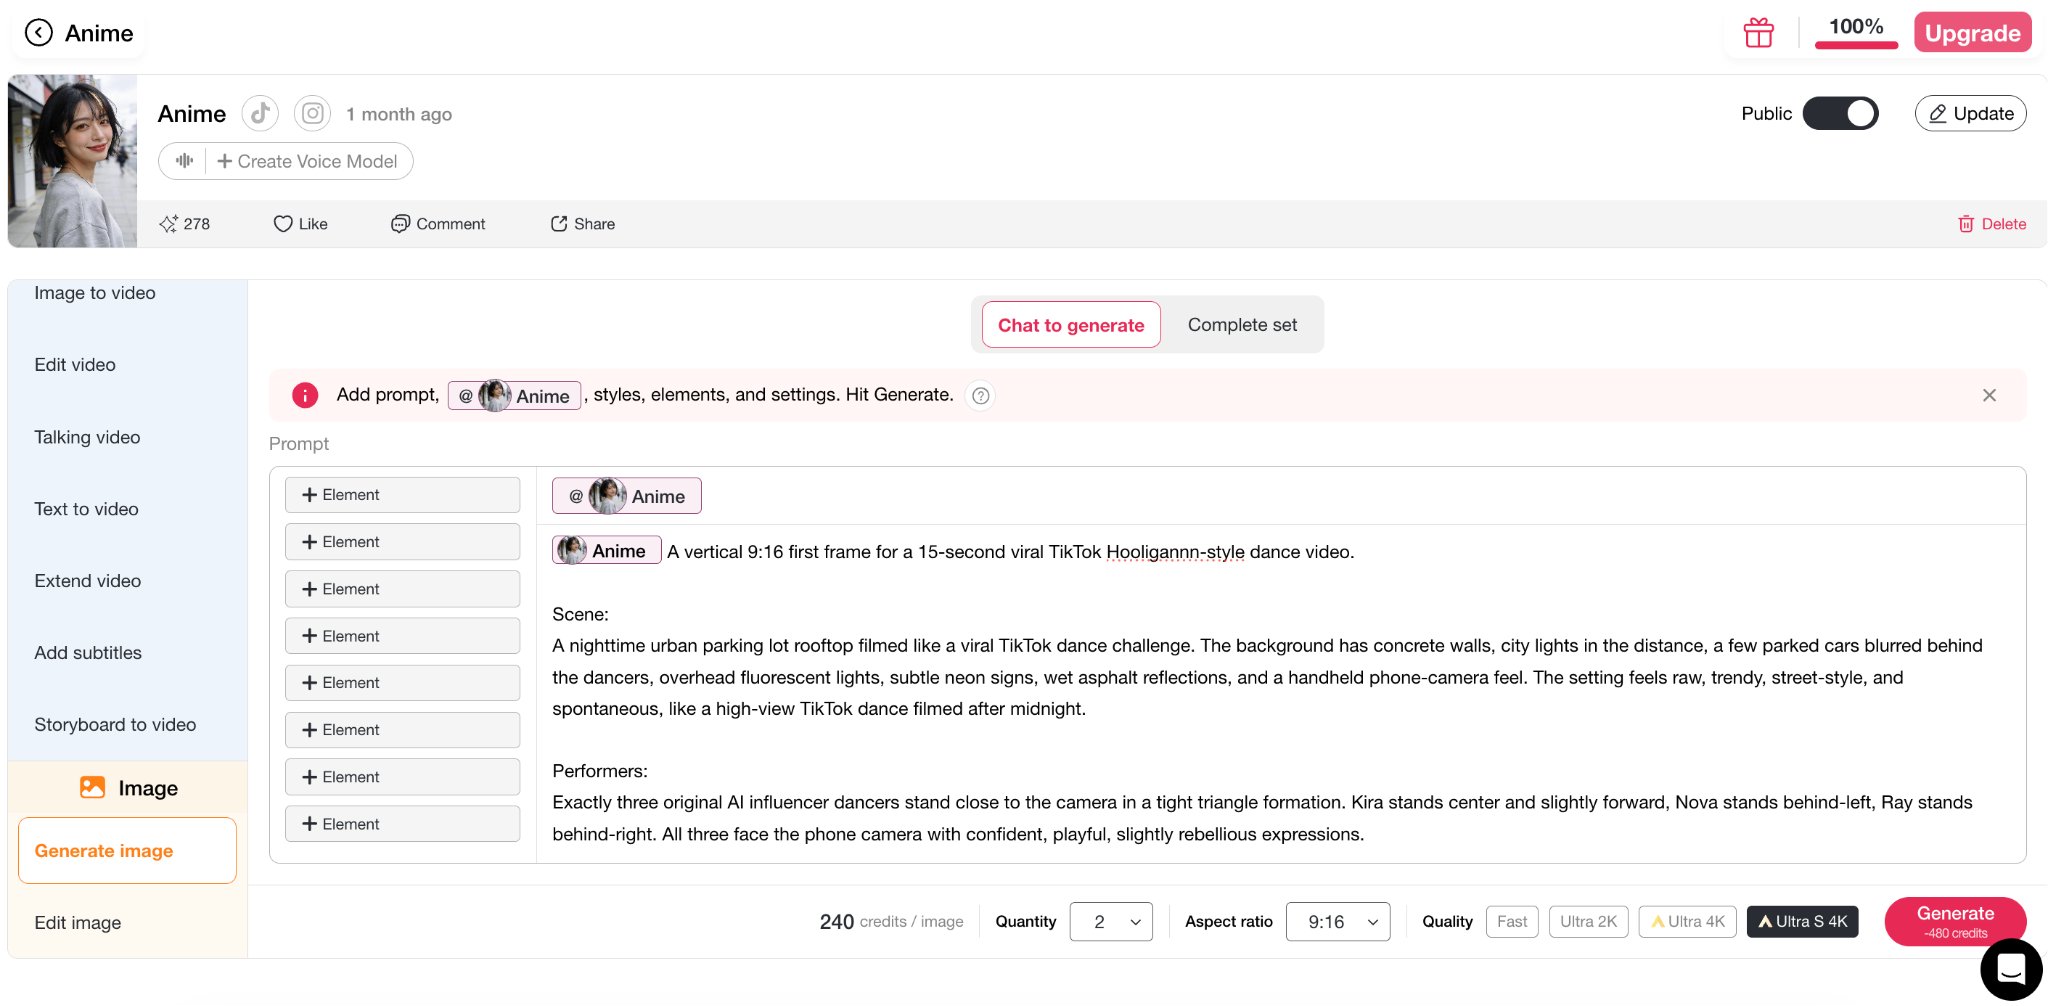The width and height of the screenshot is (2048, 1006).
Task: Click the underlined word Hooligannn-style
Action: click(x=1175, y=552)
